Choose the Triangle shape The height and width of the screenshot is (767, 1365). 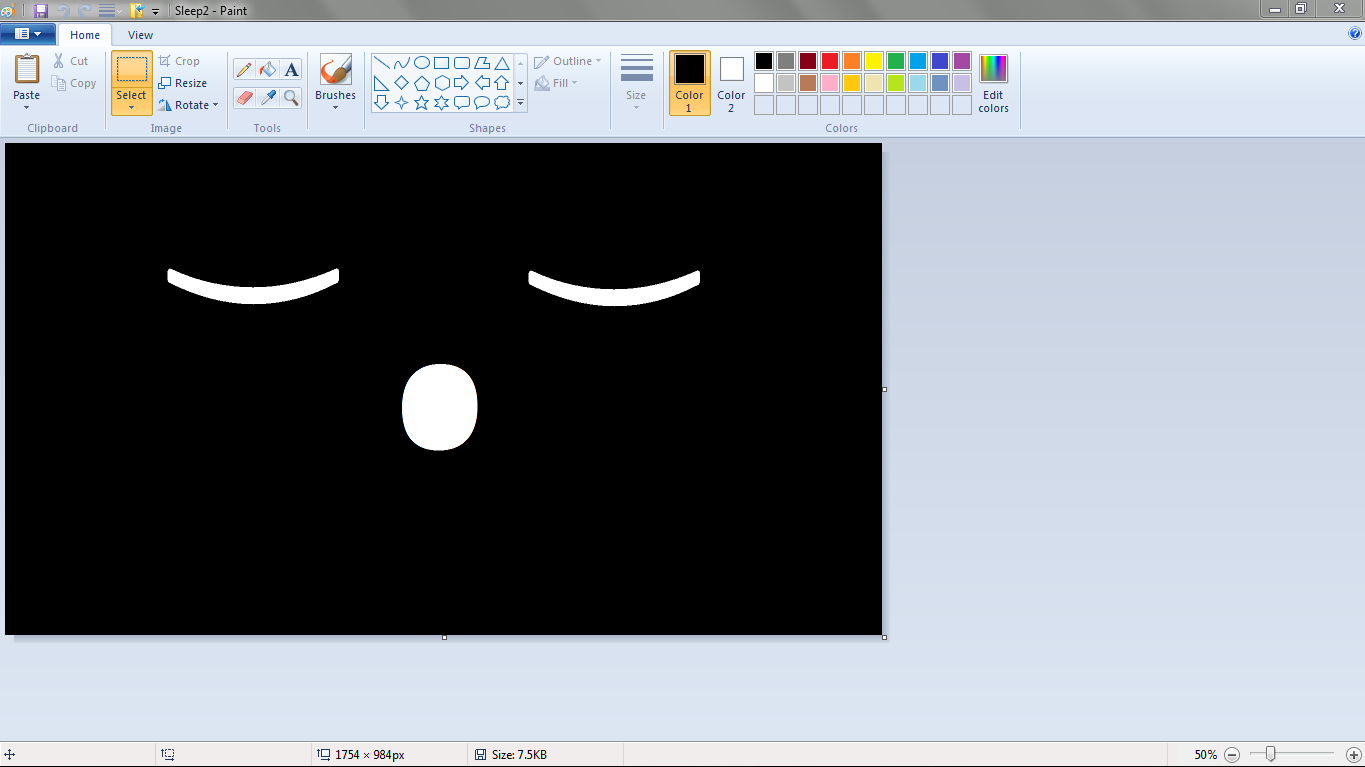(502, 62)
